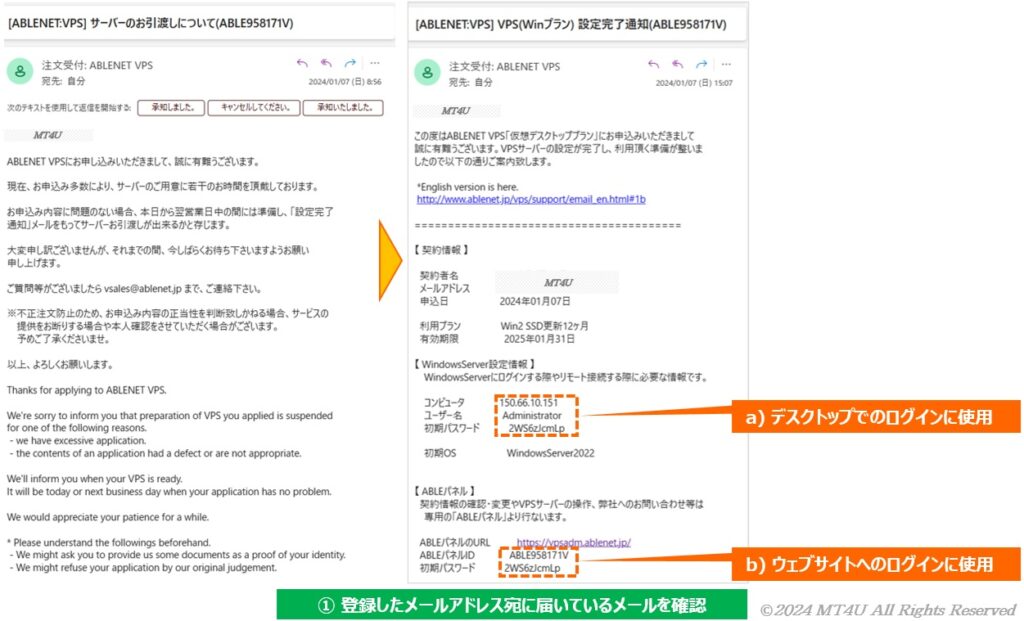1024x621 pixels.
Task: Click timestamp 2024/01/07 (日) 8:56
Action: point(345,82)
